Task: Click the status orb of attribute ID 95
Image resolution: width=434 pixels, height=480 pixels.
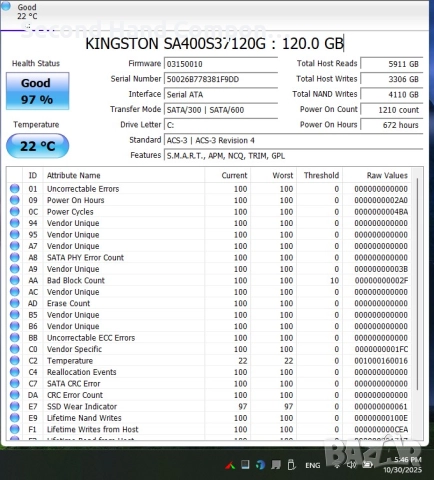Action: tap(15, 234)
